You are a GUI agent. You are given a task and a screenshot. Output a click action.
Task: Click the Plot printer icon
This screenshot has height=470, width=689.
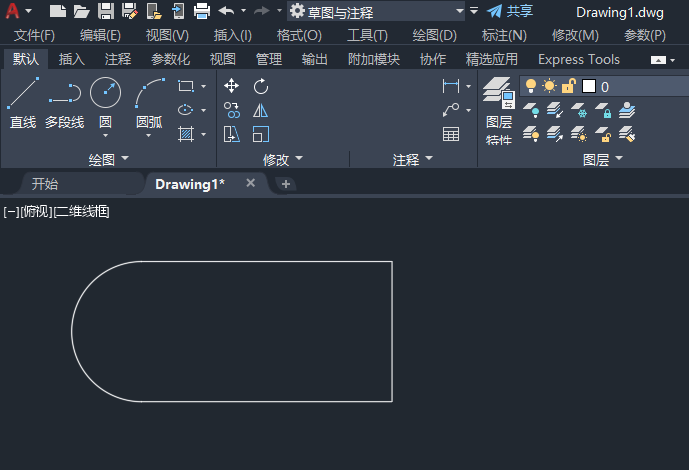202,11
